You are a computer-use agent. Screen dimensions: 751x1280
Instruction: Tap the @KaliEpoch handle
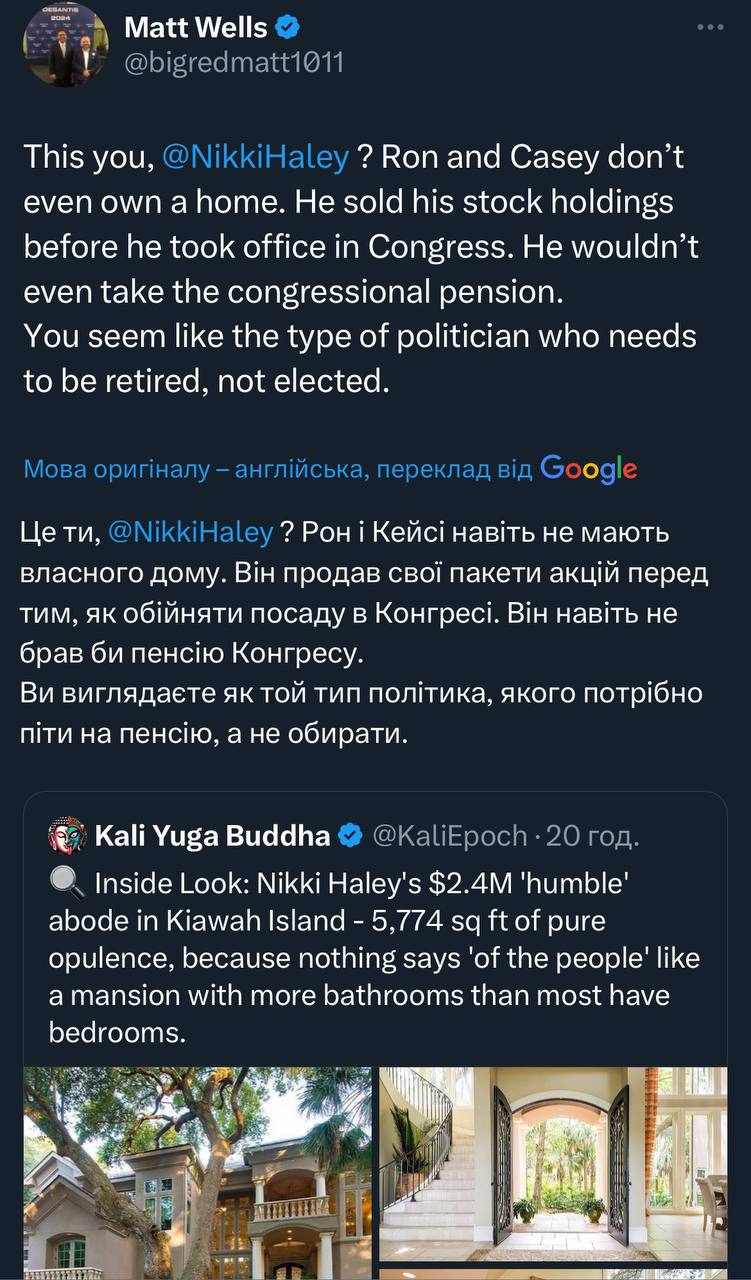coord(449,836)
